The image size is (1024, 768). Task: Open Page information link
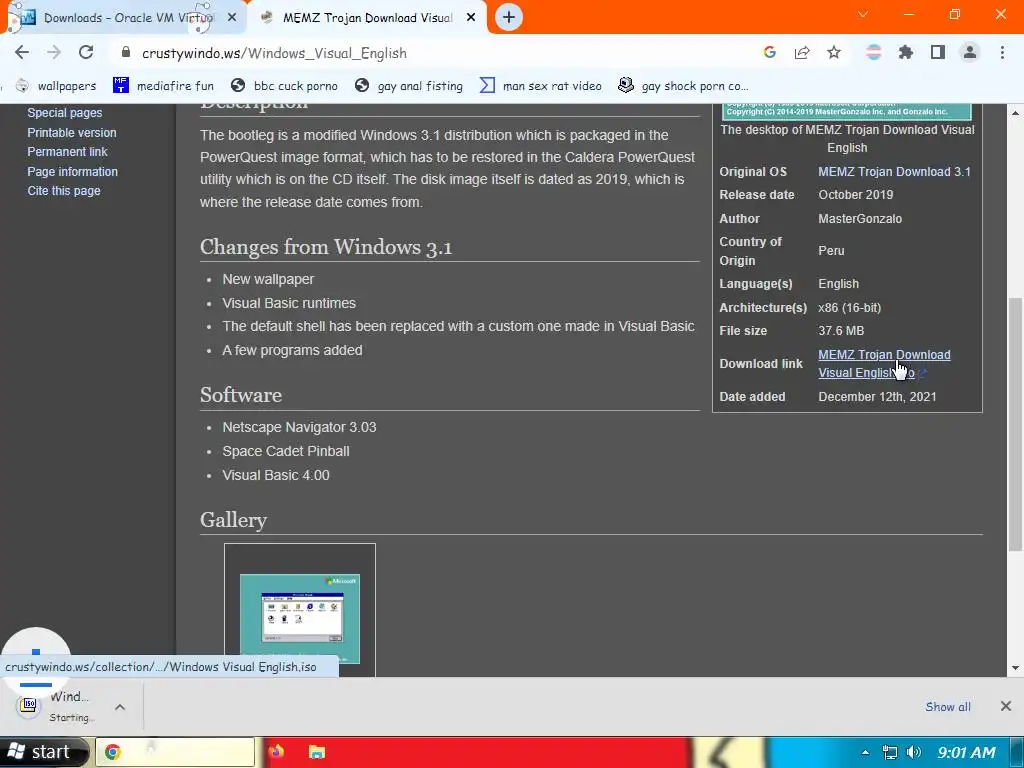point(72,172)
